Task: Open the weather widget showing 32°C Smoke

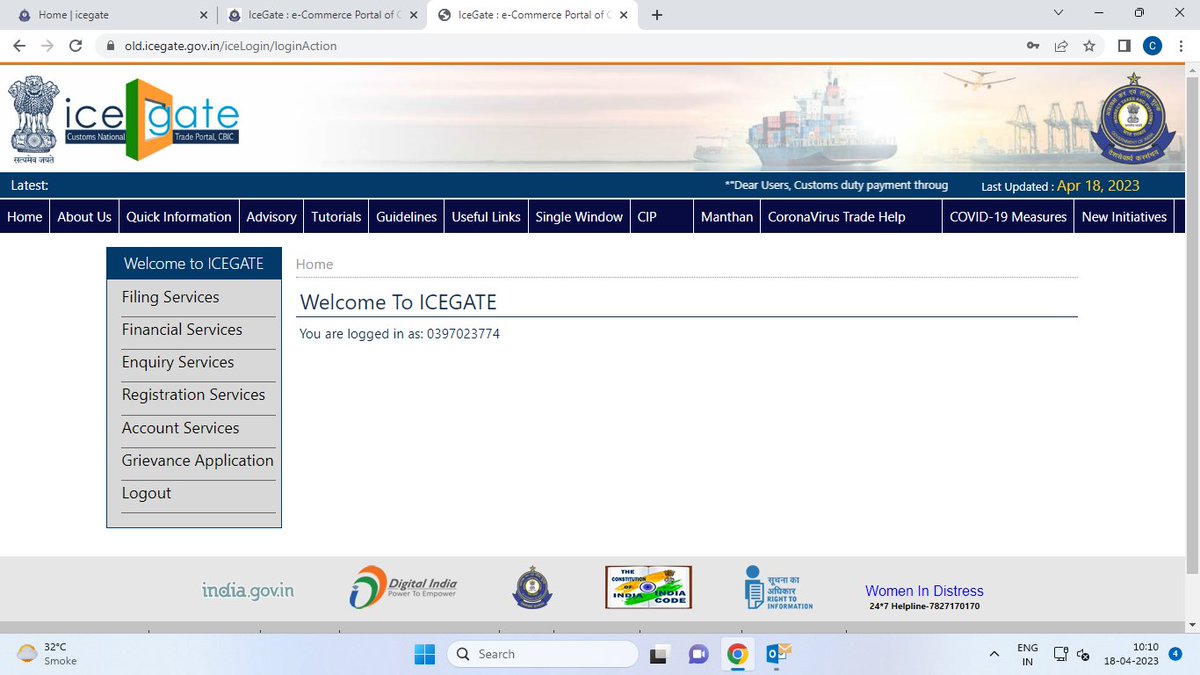Action: (x=47, y=654)
